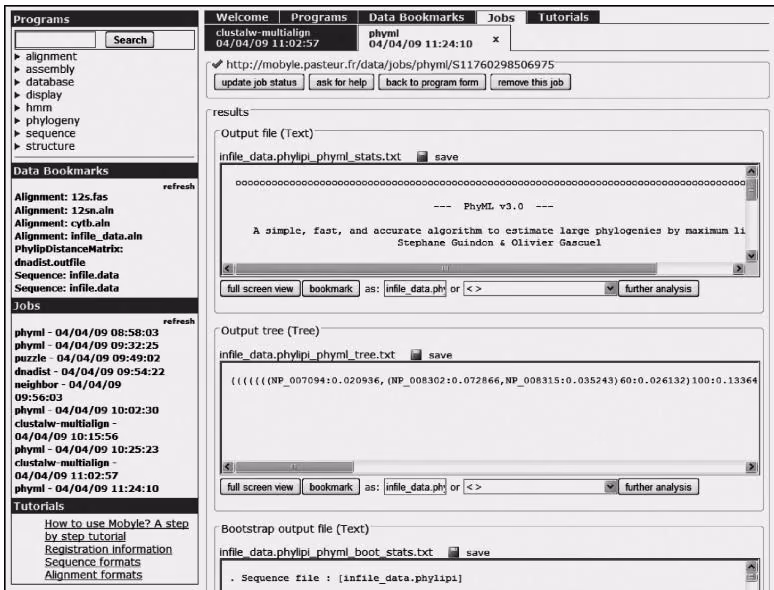Open bookmark Alignment: 12sn.aln
The image size is (774, 590).
(x=64, y=210)
